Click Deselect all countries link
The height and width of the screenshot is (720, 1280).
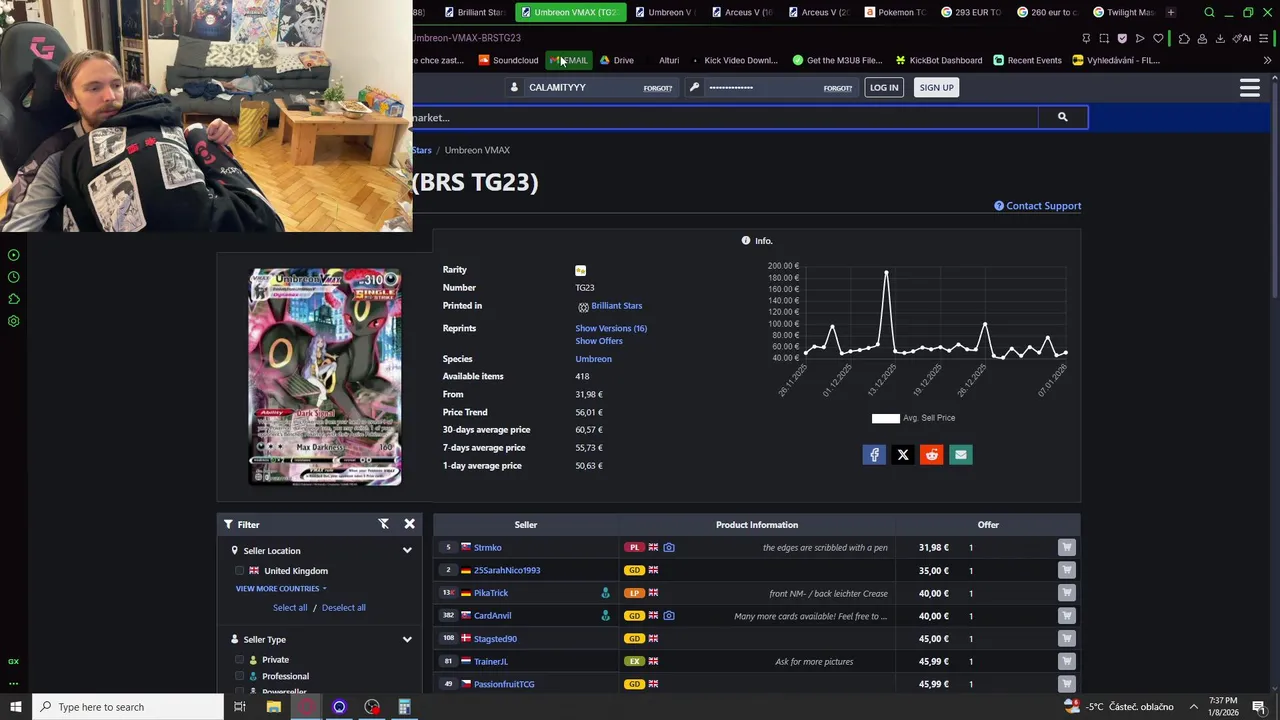point(343,608)
